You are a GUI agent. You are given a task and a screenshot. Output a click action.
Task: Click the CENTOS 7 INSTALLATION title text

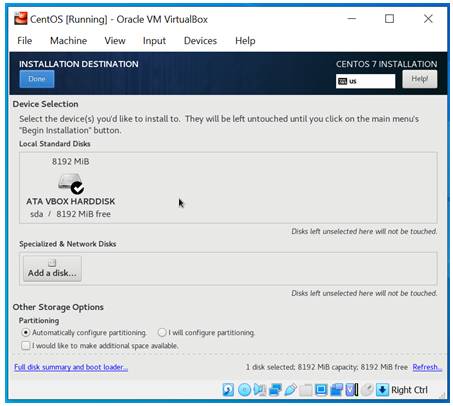tap(386, 64)
